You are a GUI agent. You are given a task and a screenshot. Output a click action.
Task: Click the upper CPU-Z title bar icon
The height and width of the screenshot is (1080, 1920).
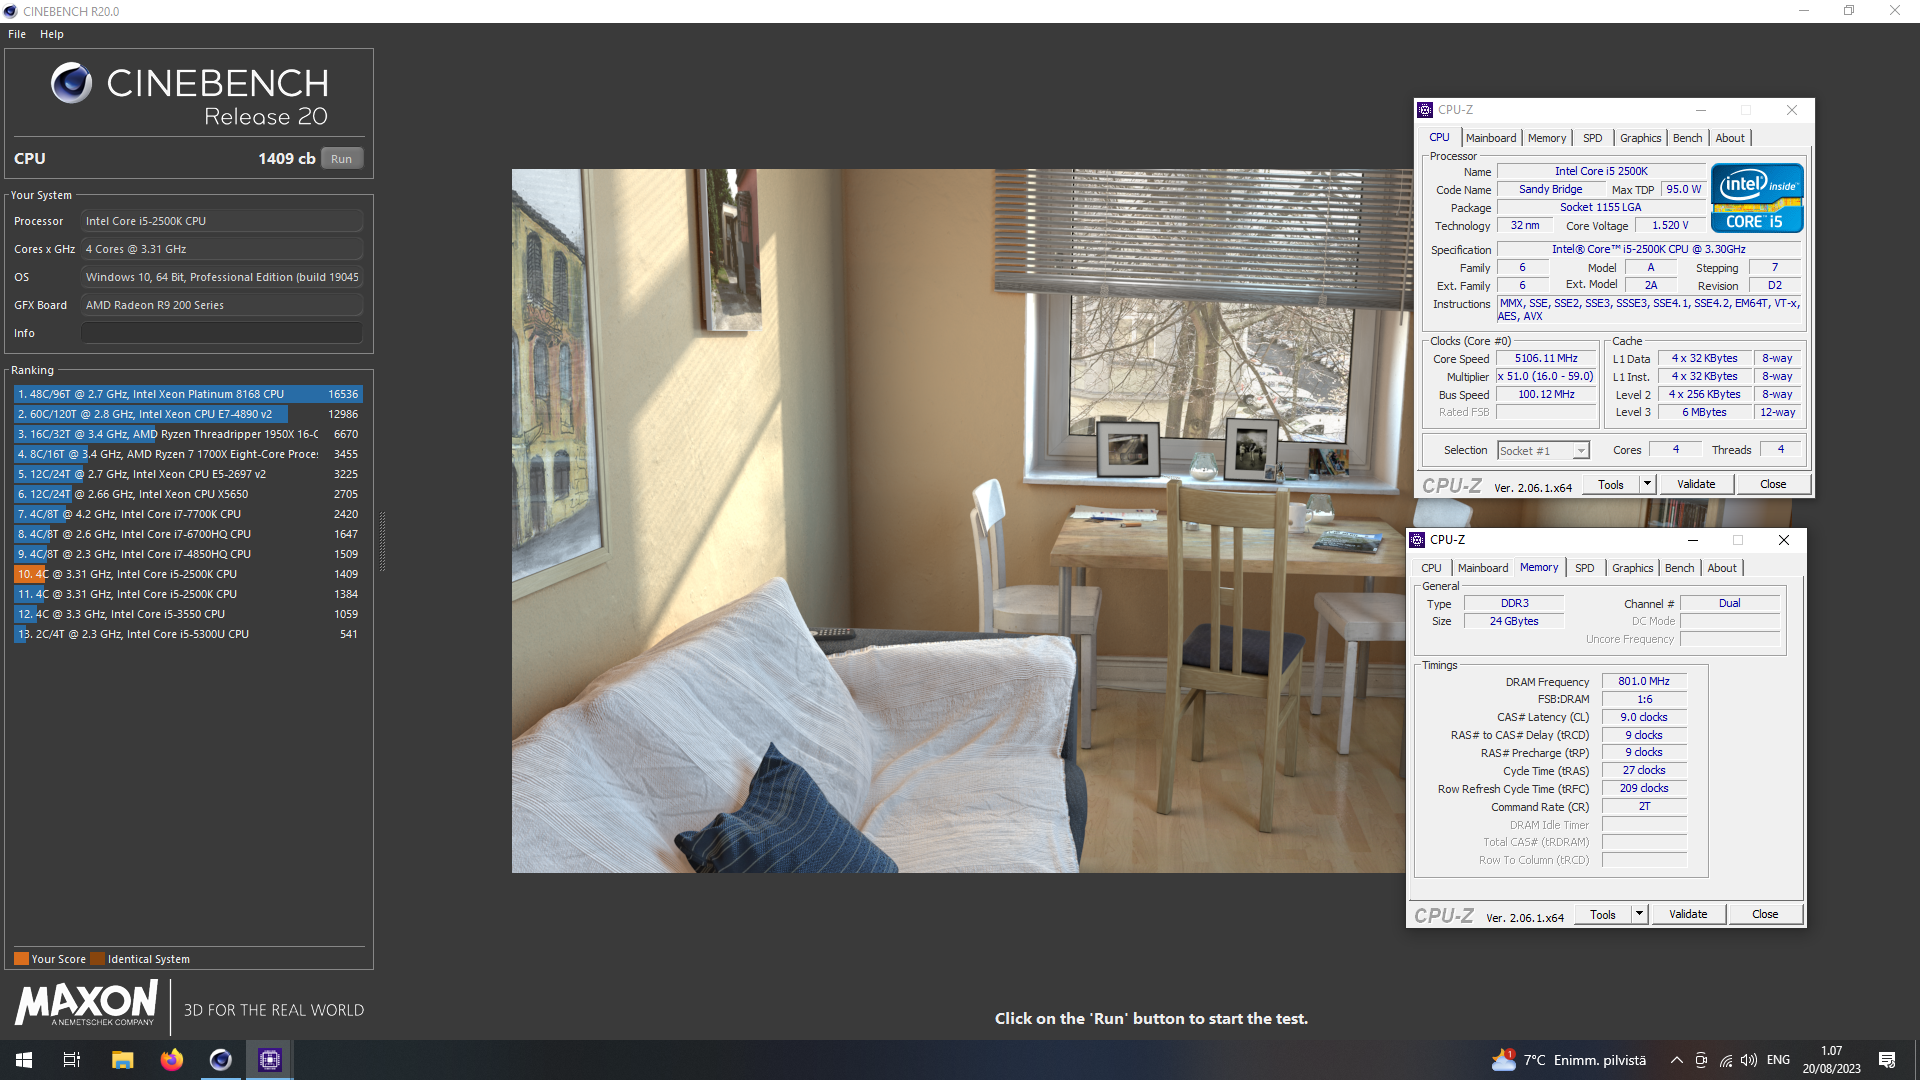(1425, 110)
